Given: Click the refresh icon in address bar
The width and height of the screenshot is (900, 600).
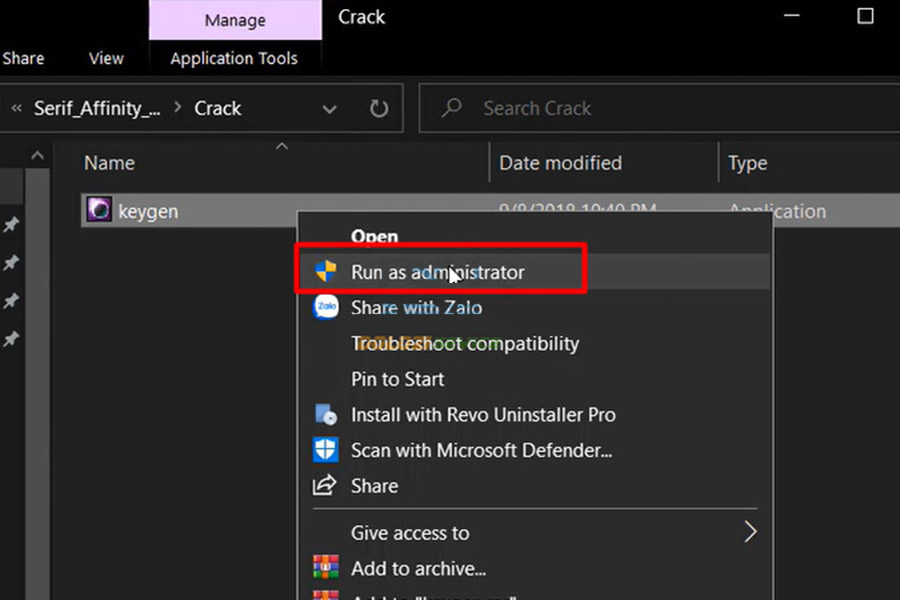Looking at the screenshot, I should [x=378, y=108].
